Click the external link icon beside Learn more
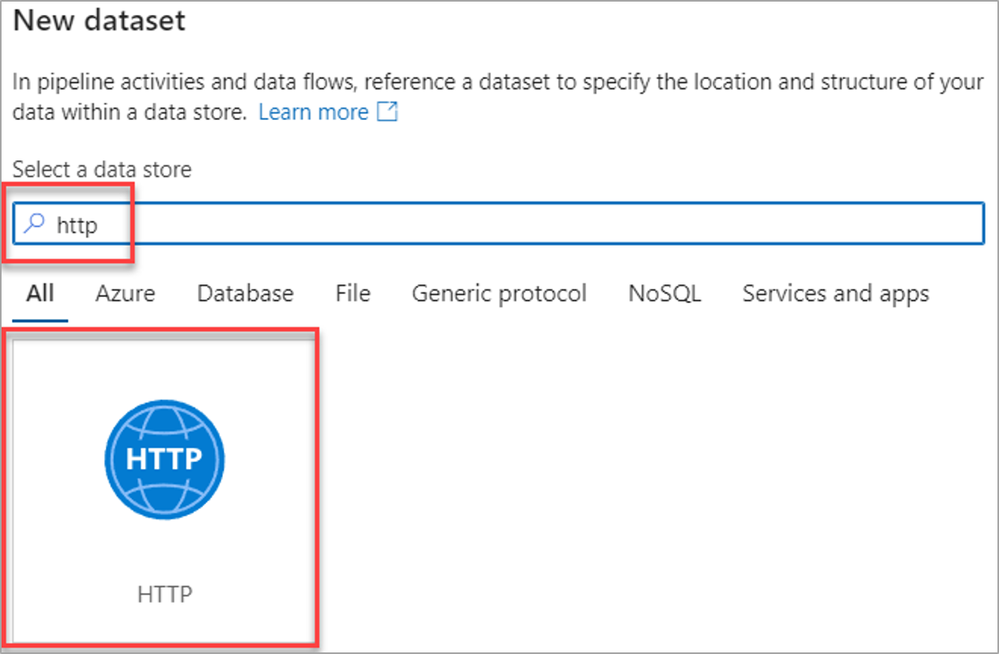The width and height of the screenshot is (999, 654). [387, 113]
